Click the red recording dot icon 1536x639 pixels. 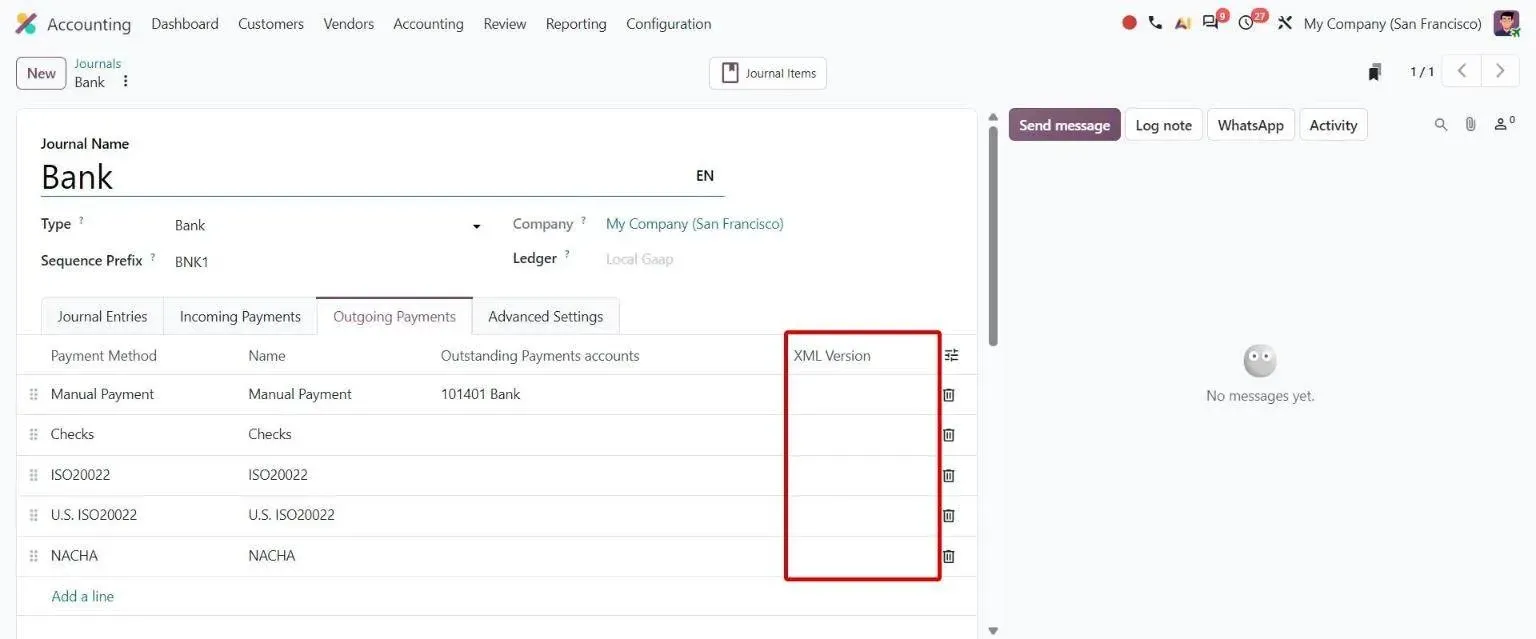coord(1129,22)
